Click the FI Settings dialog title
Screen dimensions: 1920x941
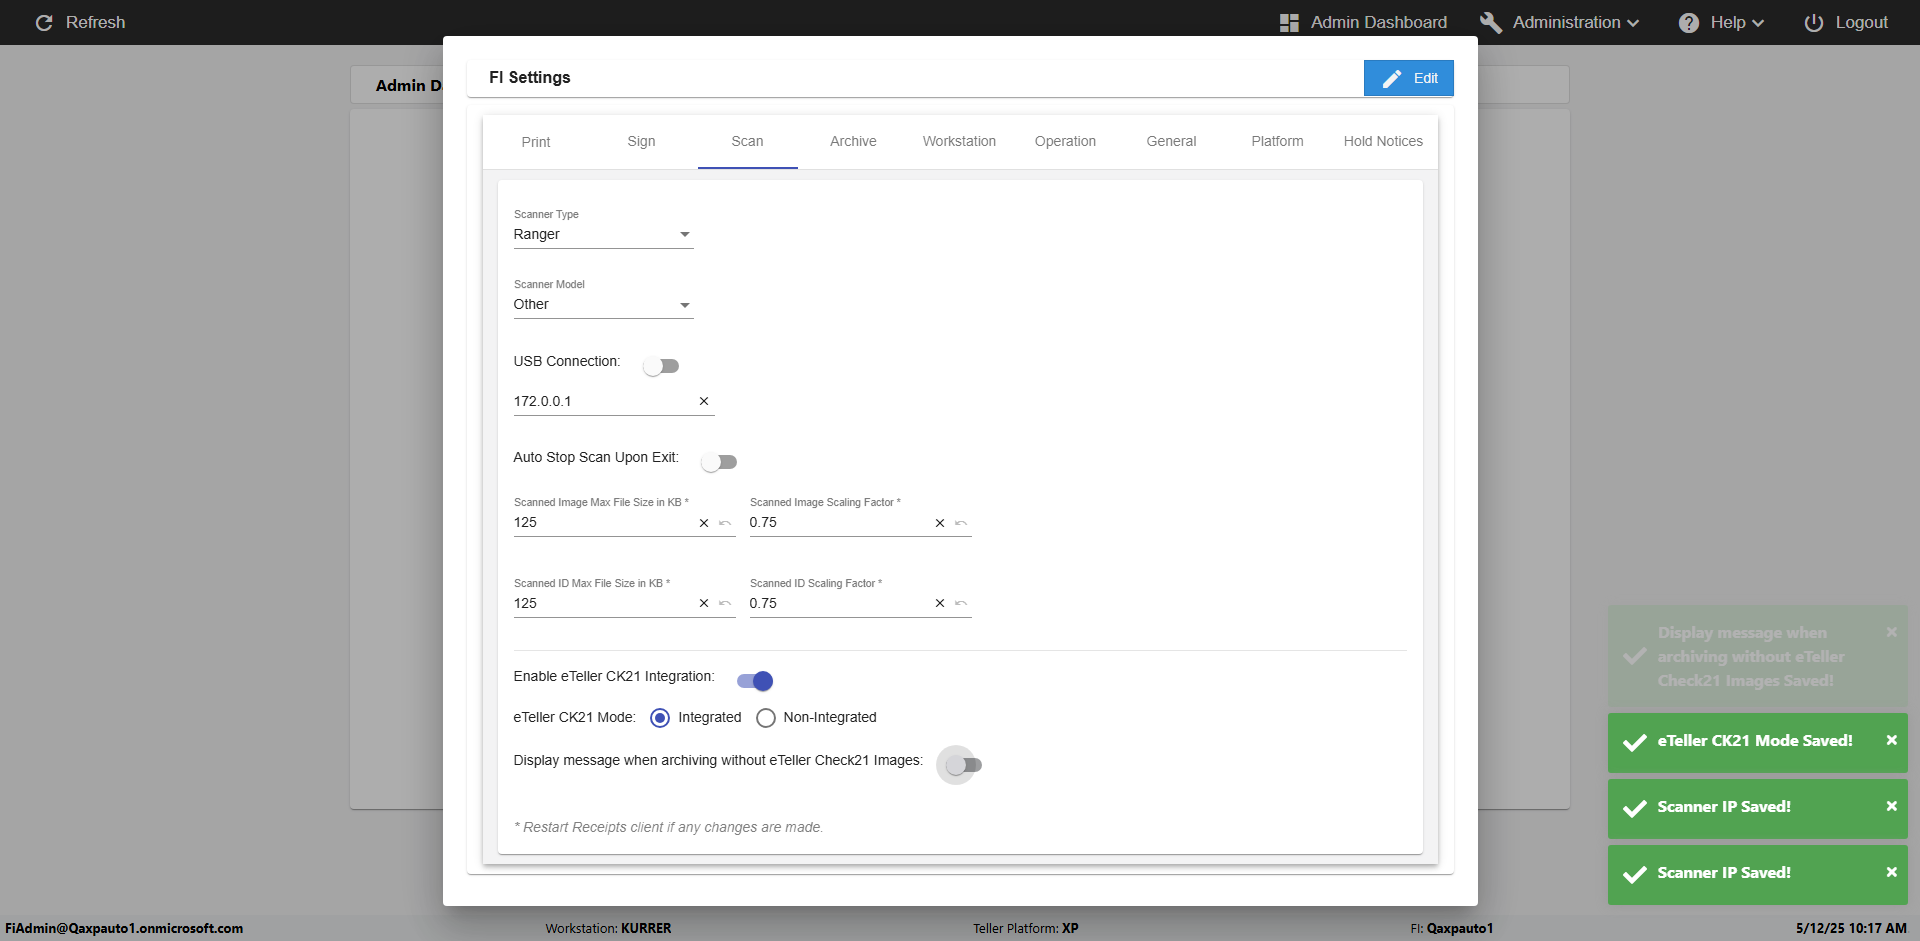(530, 77)
